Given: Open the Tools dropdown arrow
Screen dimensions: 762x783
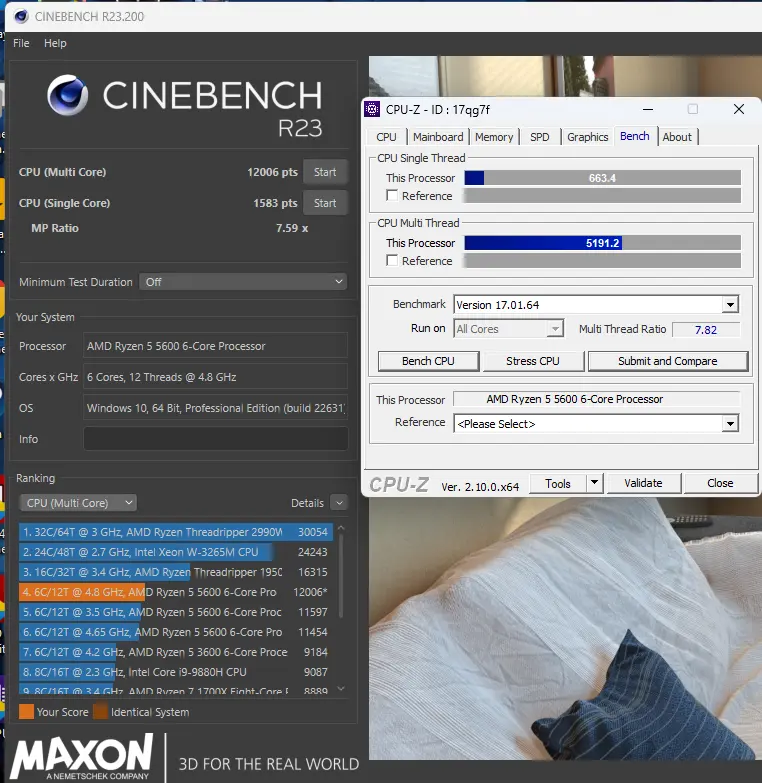Looking at the screenshot, I should 595,483.
